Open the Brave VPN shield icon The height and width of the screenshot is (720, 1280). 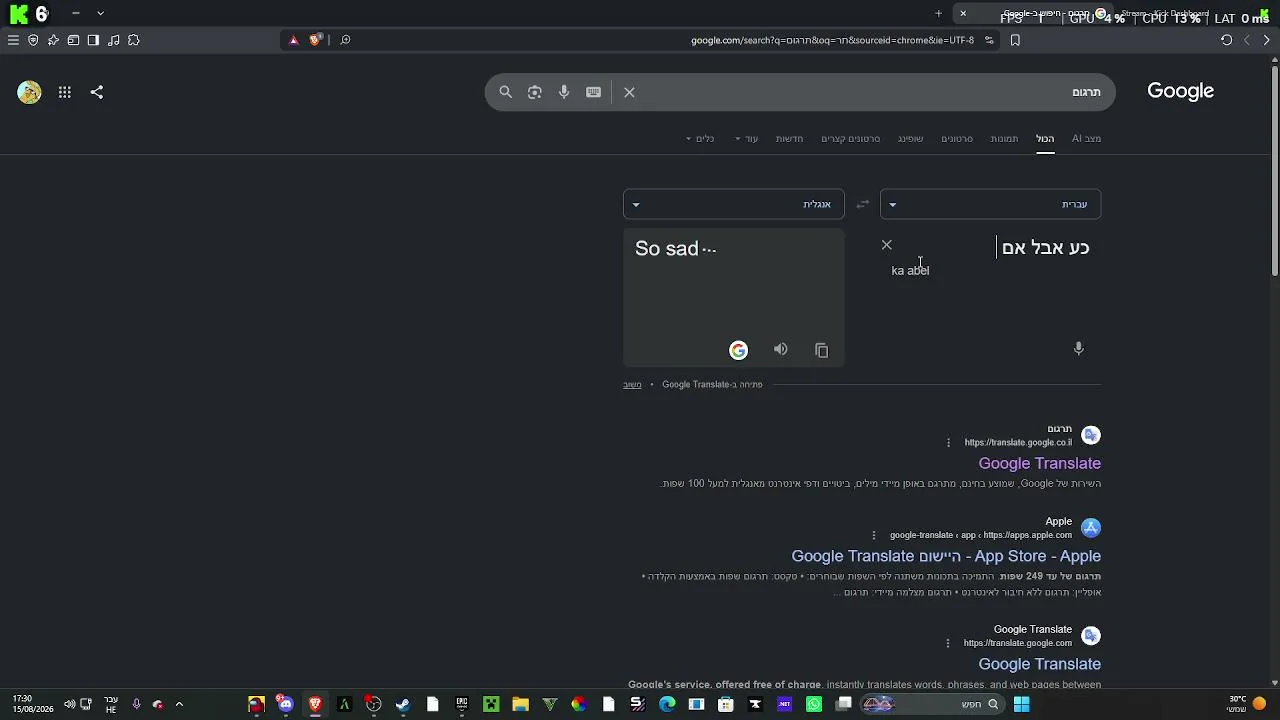point(33,40)
